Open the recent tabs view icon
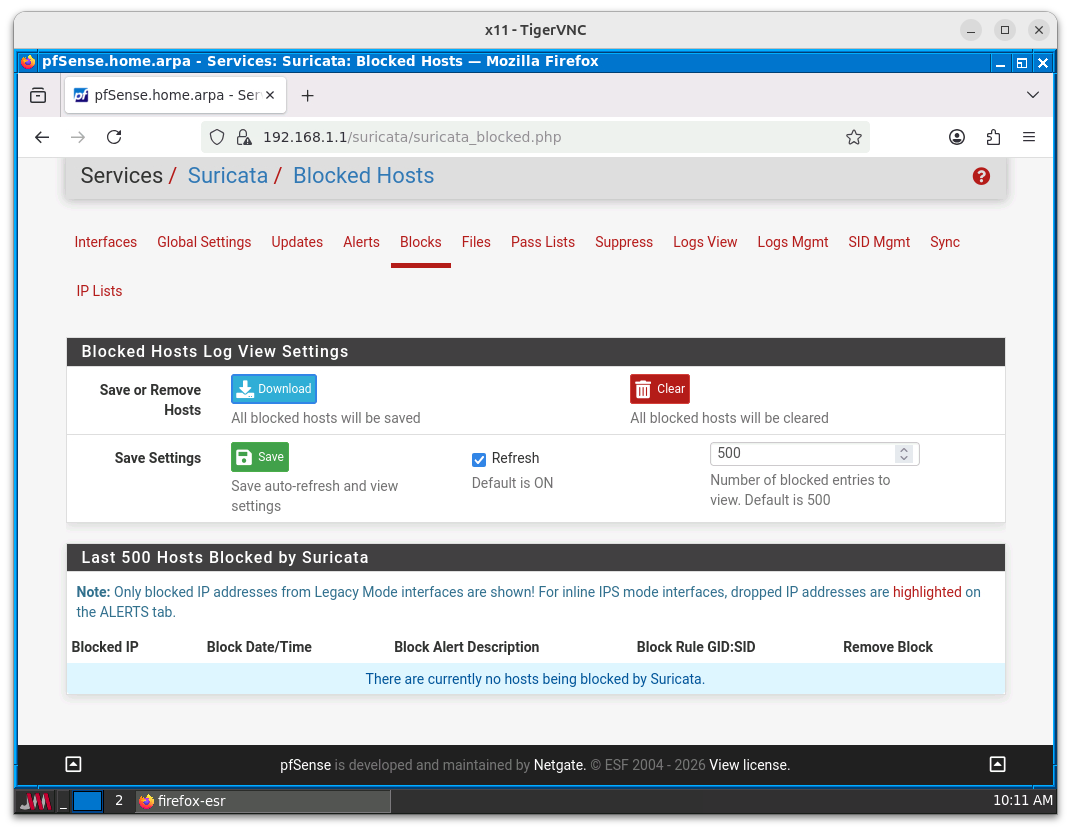Viewport: 1071px width, 831px height. tap(38, 95)
